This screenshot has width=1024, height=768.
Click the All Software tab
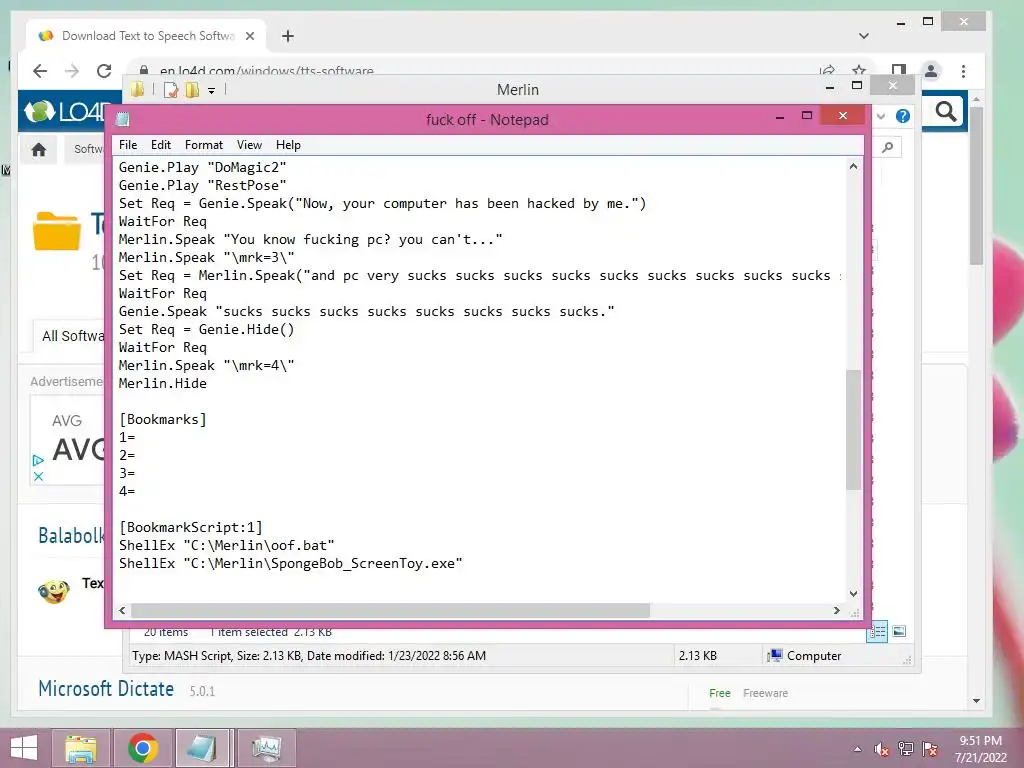pyautogui.click(x=72, y=336)
